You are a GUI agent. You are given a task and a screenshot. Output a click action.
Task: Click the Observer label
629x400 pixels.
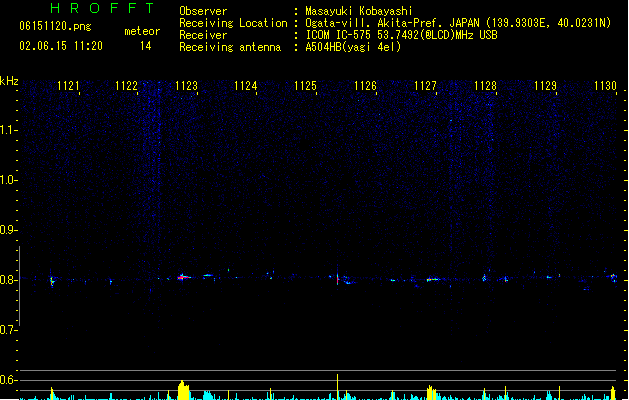(203, 11)
